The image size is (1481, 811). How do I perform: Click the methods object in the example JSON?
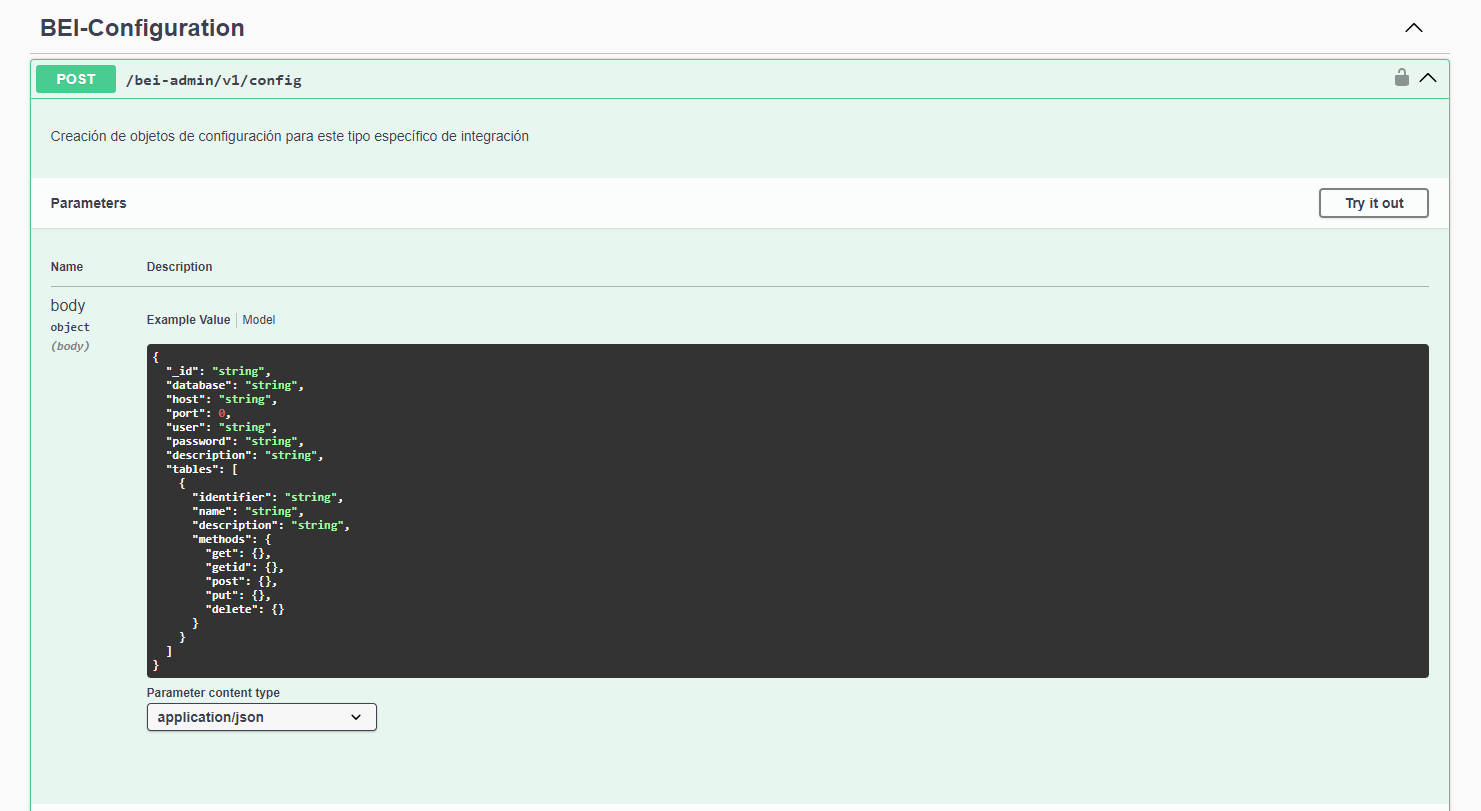tap(222, 538)
